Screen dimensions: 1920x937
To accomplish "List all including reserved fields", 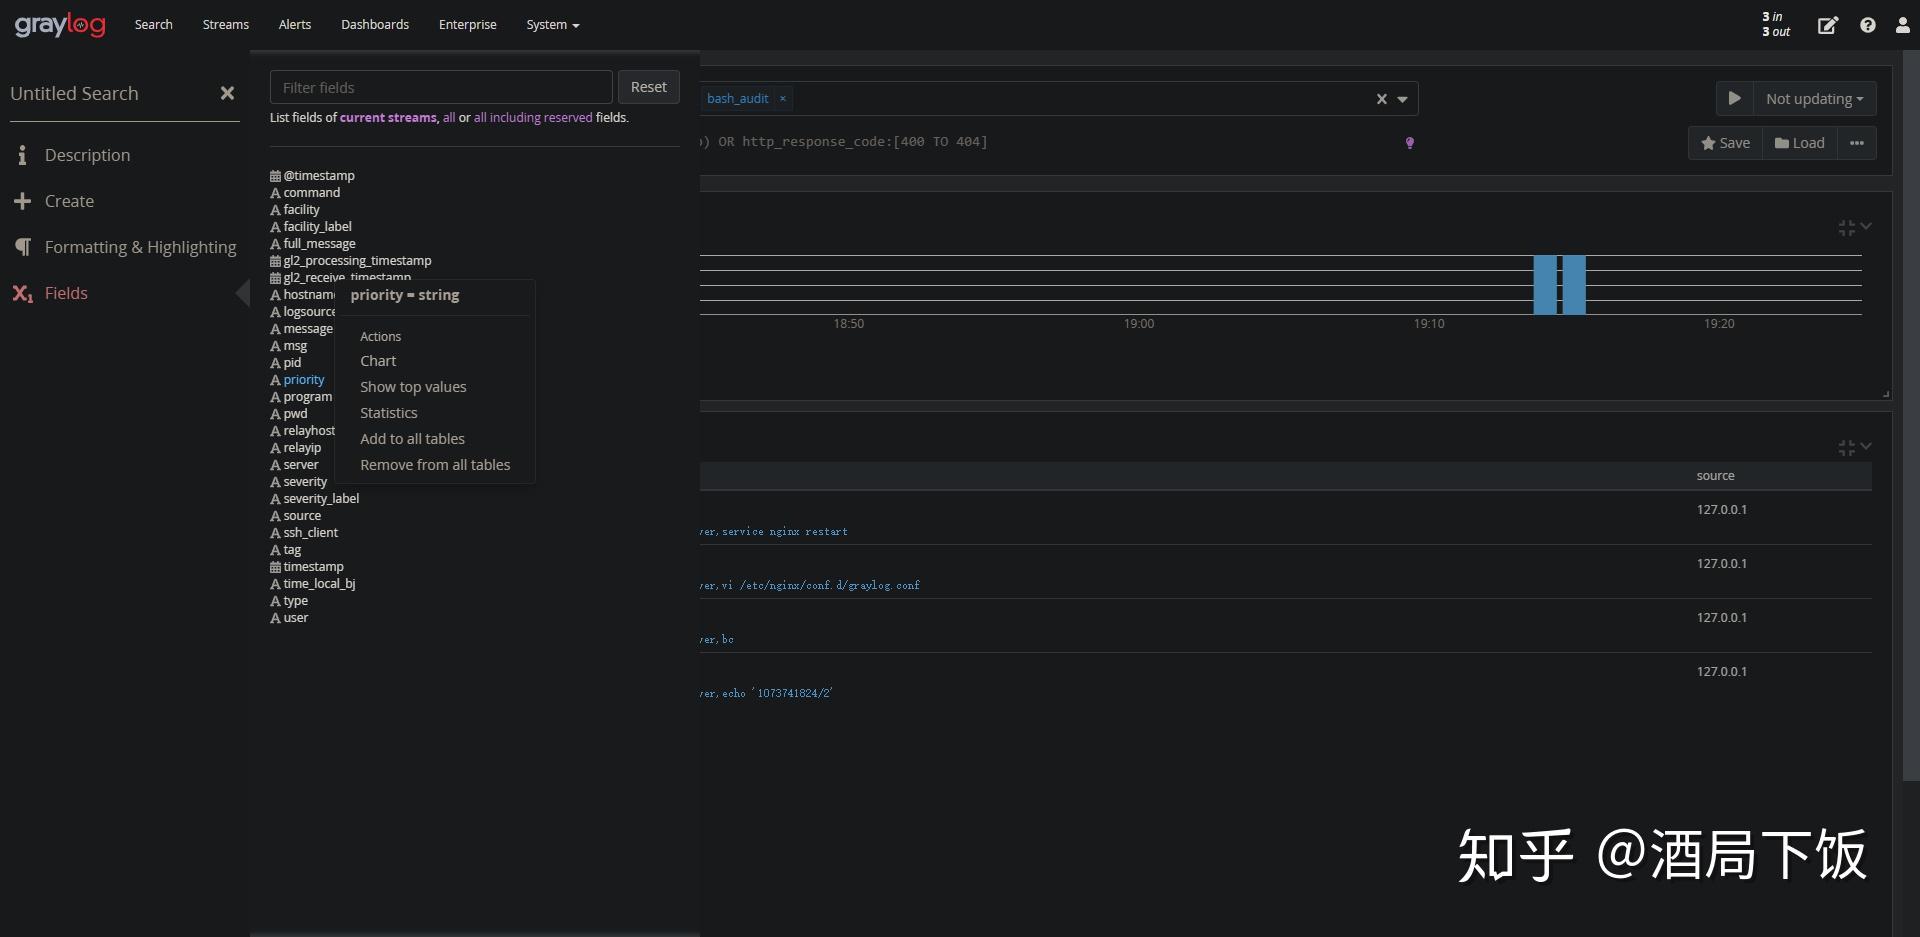I will pyautogui.click(x=533, y=118).
